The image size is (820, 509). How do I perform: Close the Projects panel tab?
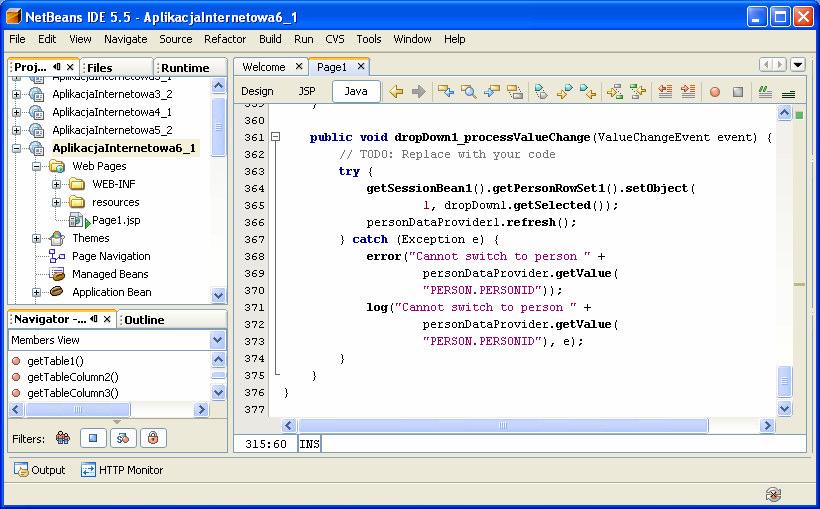click(x=70, y=67)
